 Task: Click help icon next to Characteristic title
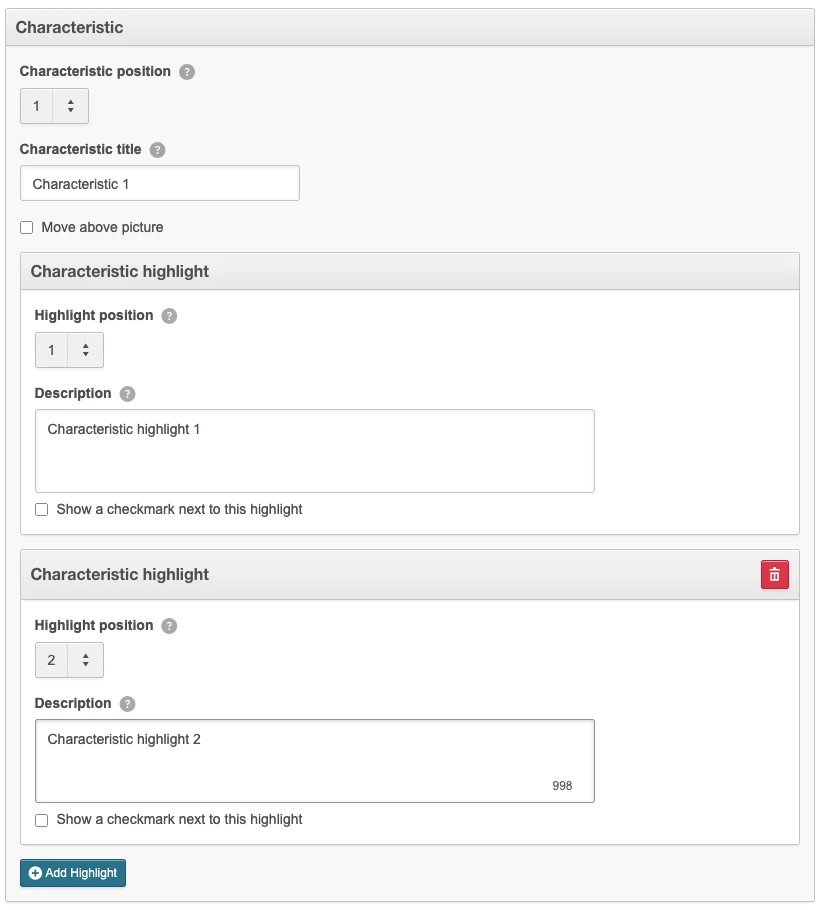coord(157,150)
